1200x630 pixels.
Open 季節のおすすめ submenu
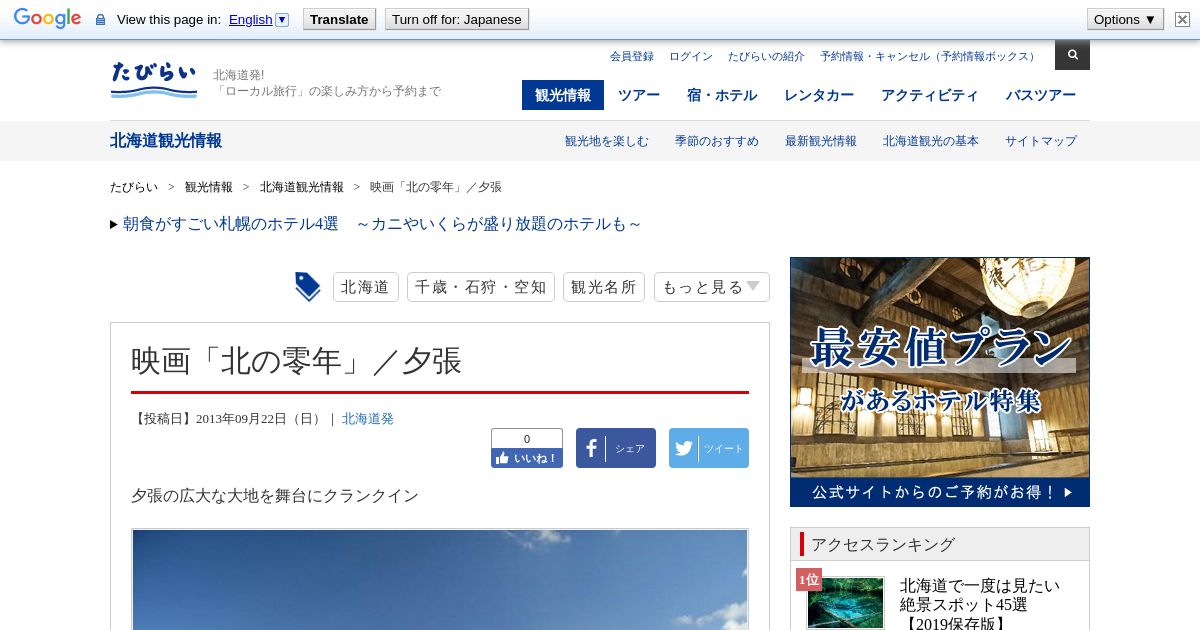(x=717, y=141)
